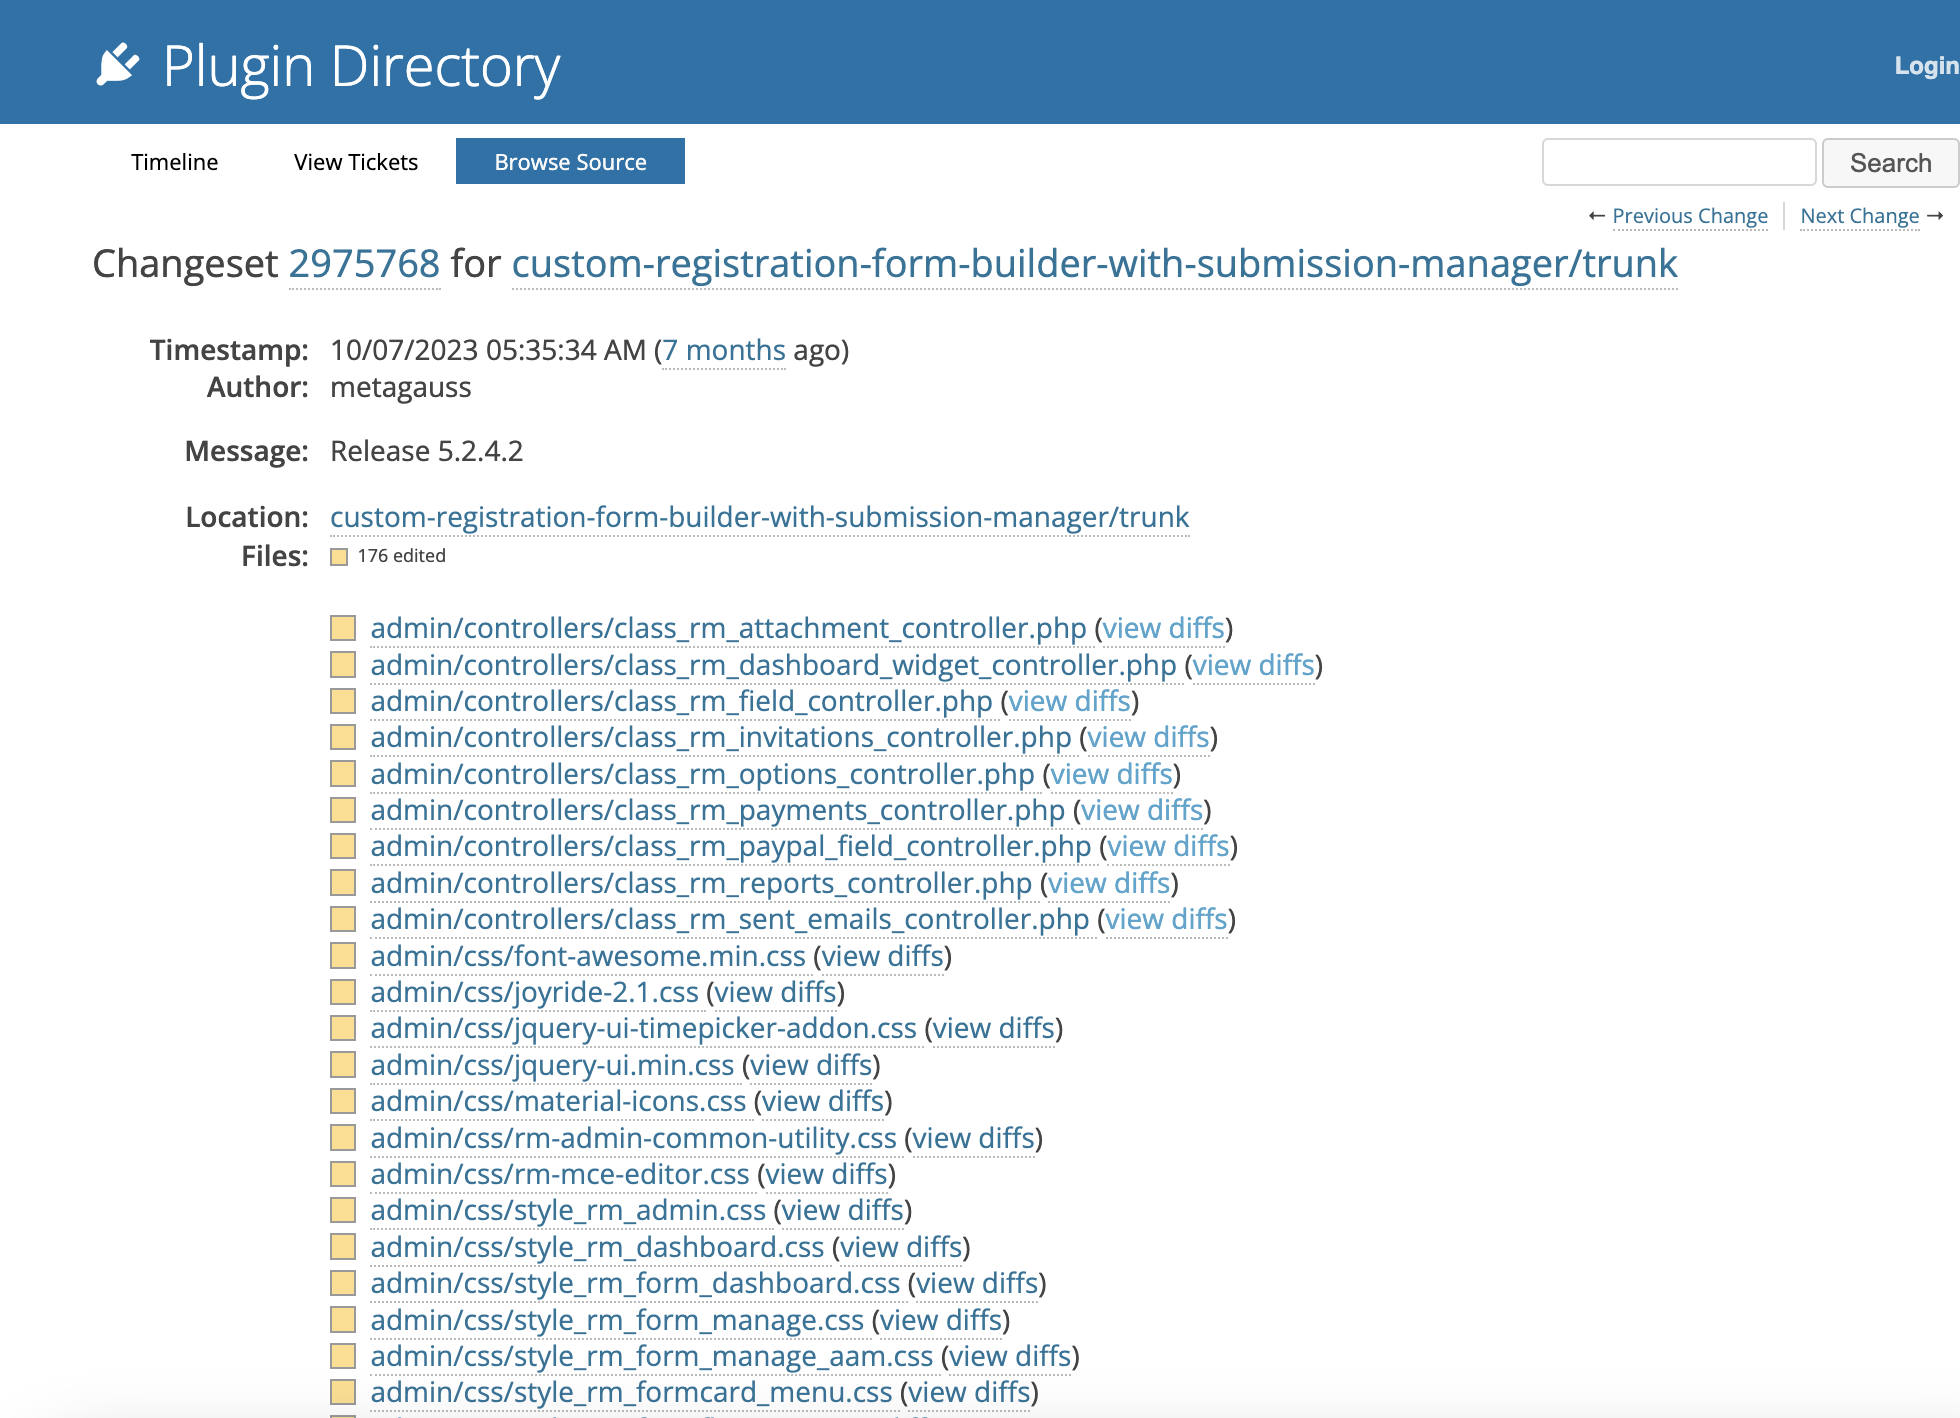Open class_rm_options_controller.php file

point(702,774)
